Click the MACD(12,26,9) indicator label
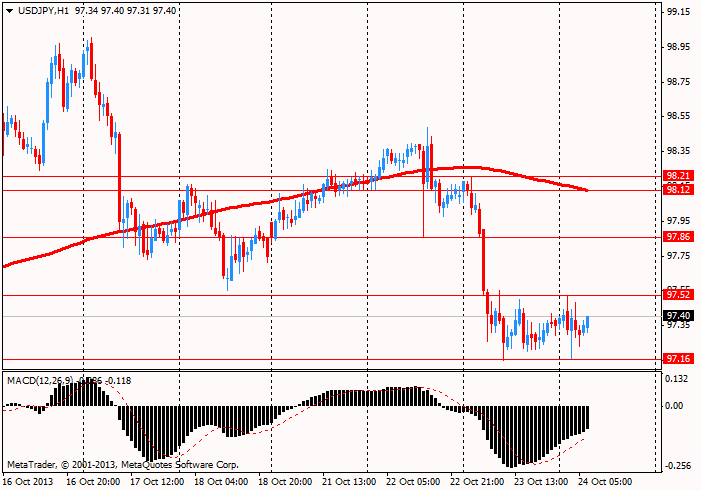 (x=42, y=380)
